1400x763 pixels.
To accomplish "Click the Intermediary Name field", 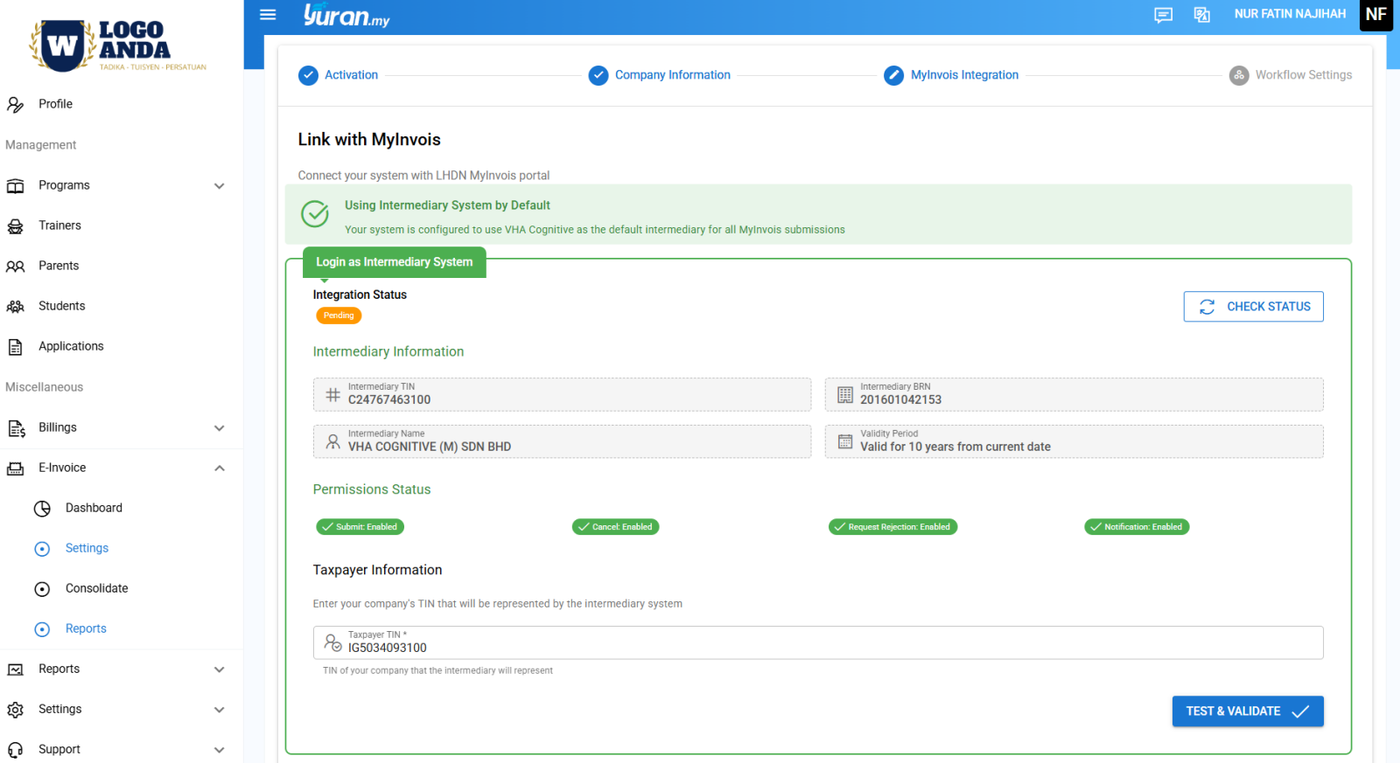I will (562, 441).
